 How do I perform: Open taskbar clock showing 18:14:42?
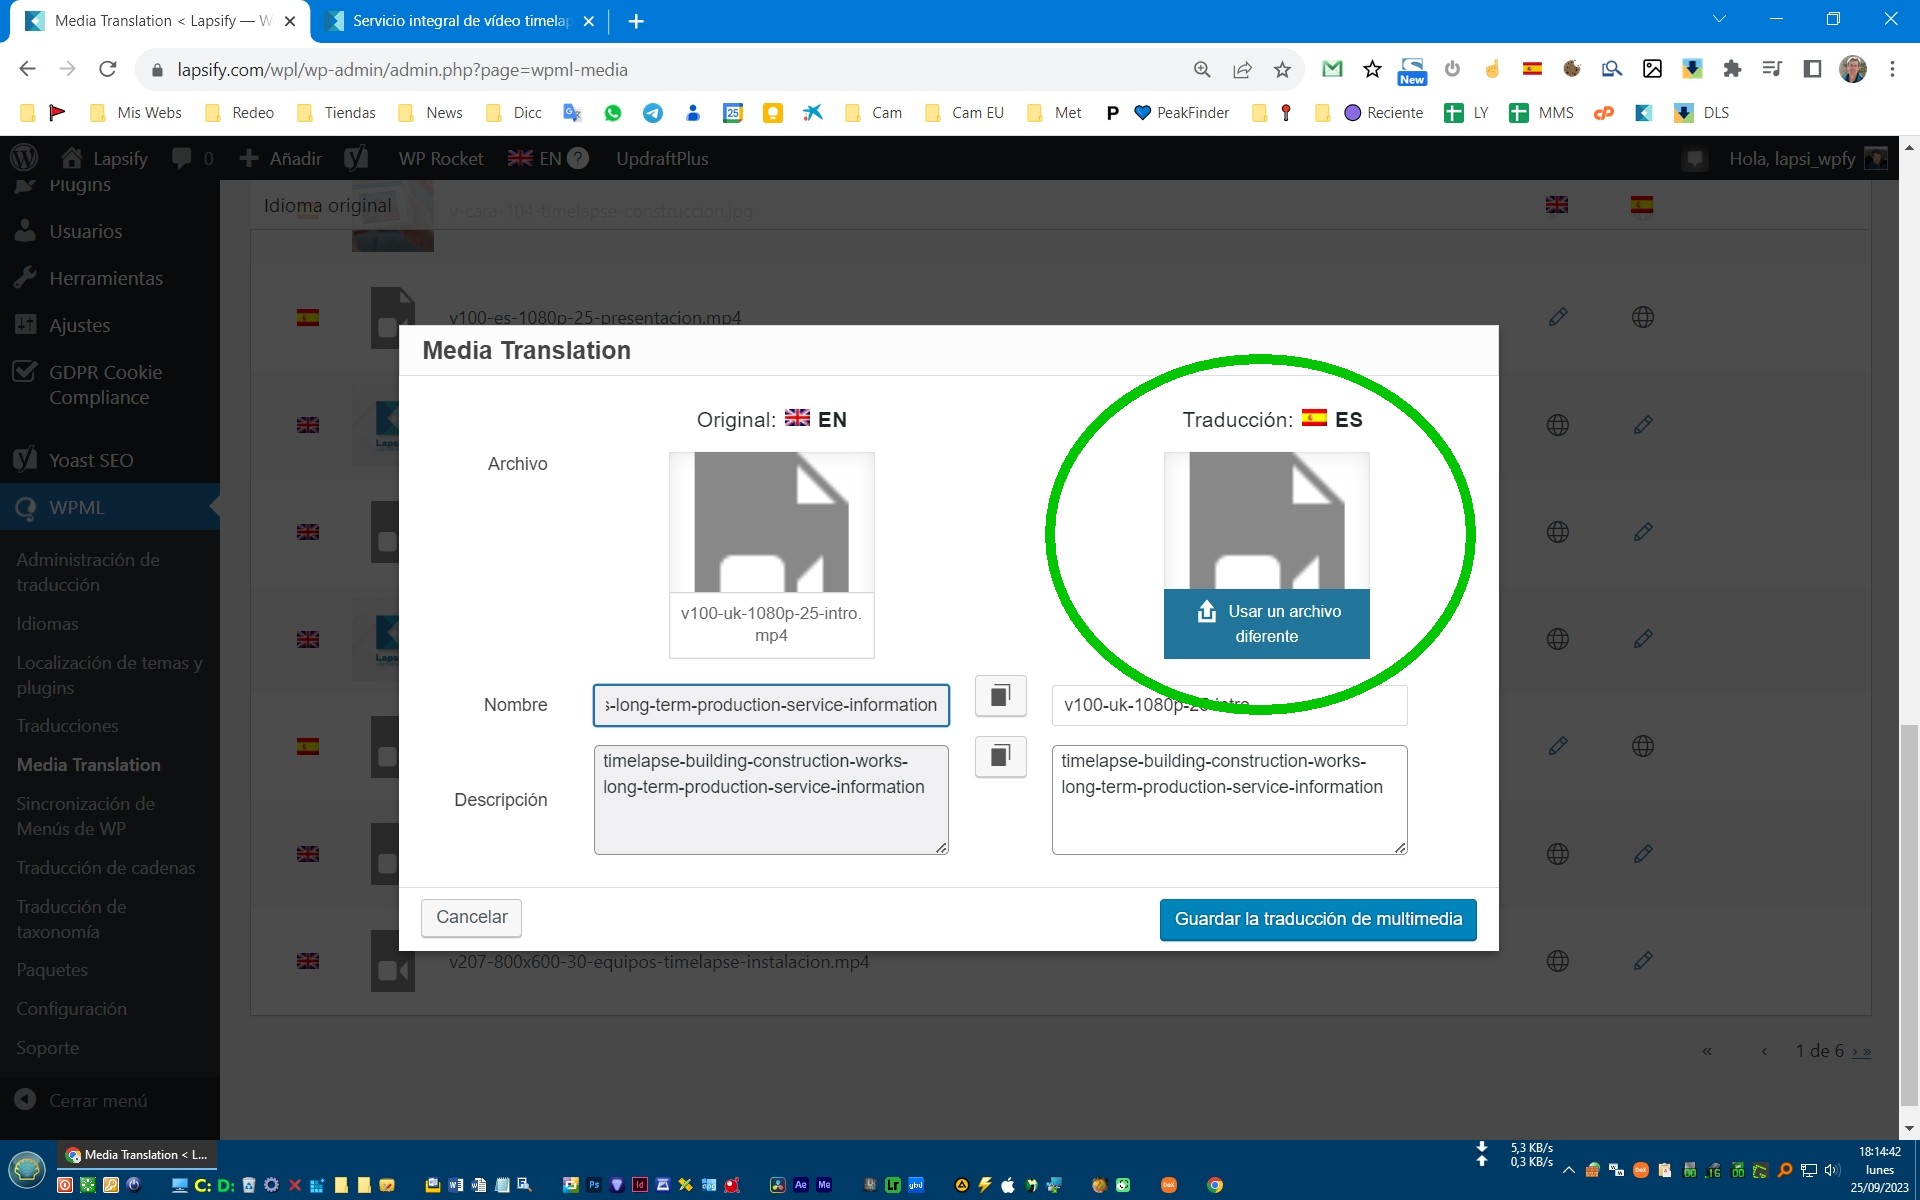click(x=1879, y=1169)
